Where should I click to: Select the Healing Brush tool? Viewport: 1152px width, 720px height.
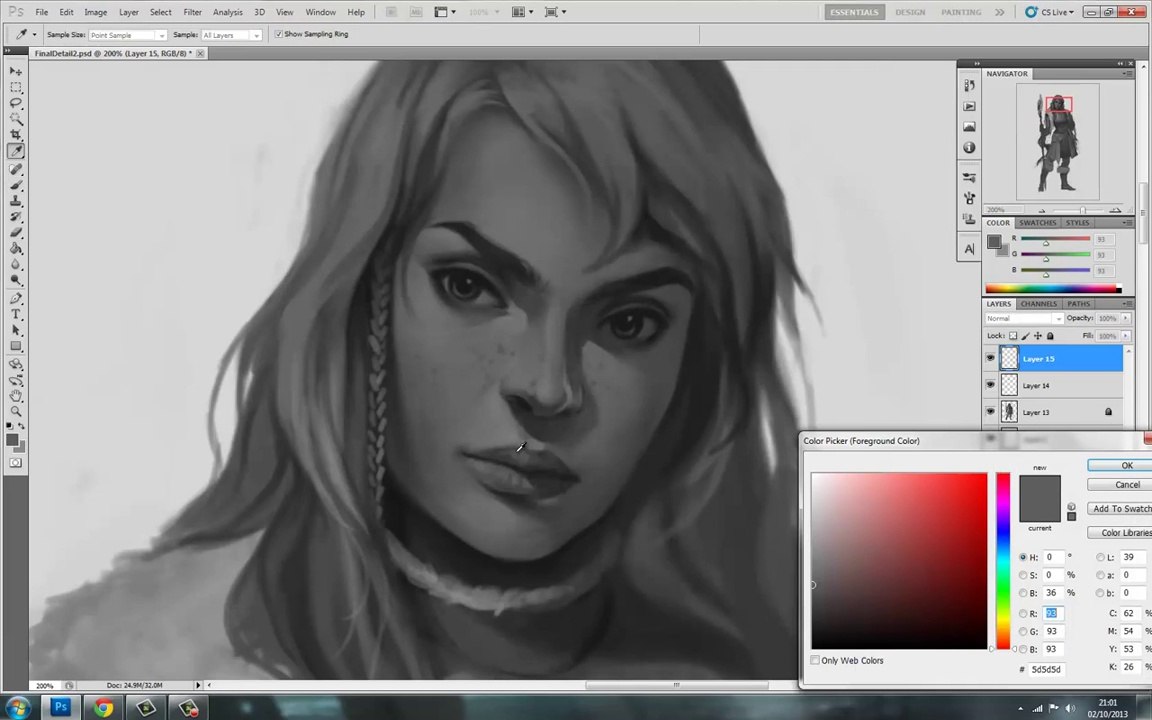point(15,169)
